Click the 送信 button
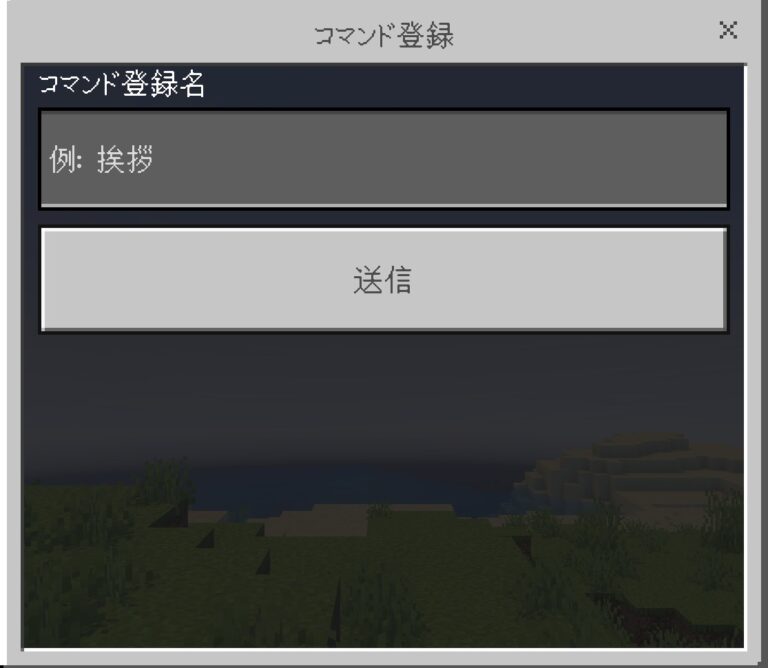Viewport: 768px width, 668px height. (384, 280)
